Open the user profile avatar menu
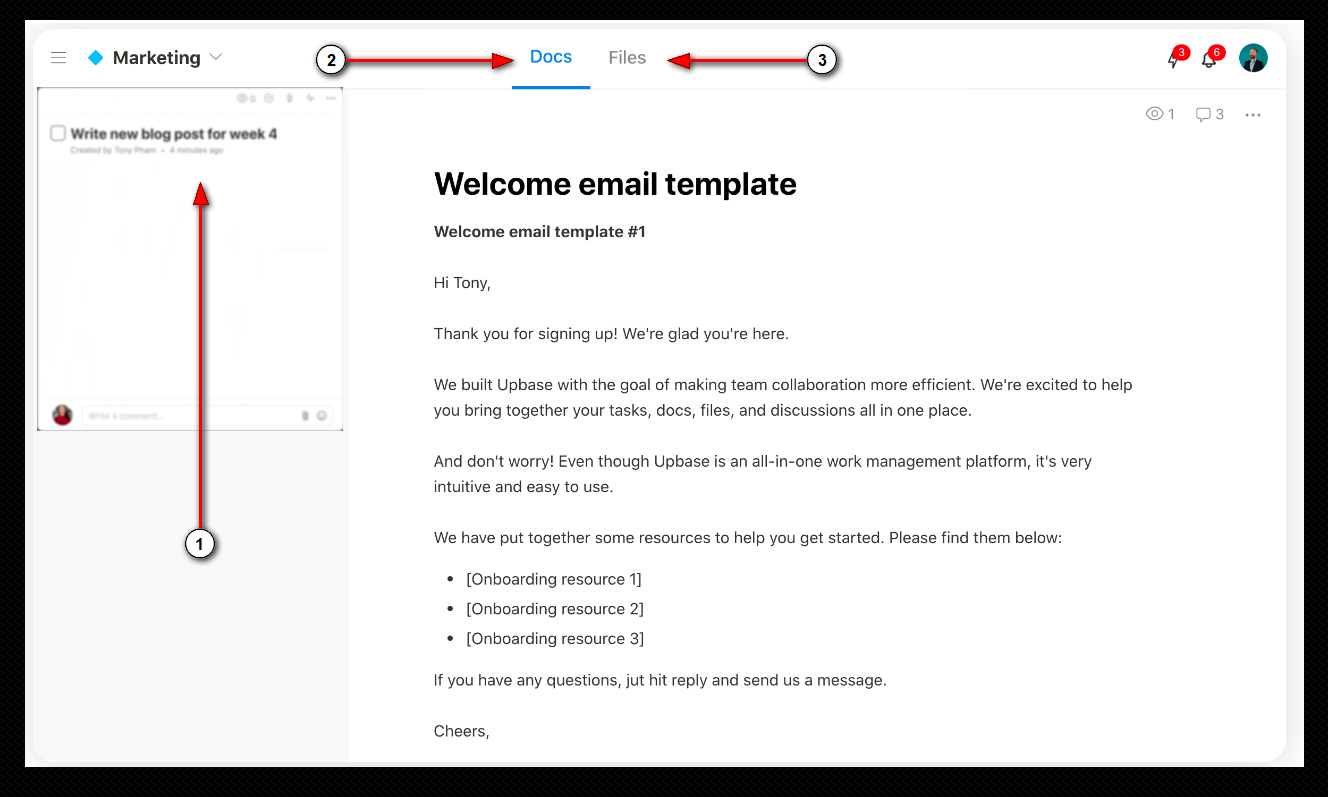Image resolution: width=1328 pixels, height=797 pixels. pos(1253,58)
